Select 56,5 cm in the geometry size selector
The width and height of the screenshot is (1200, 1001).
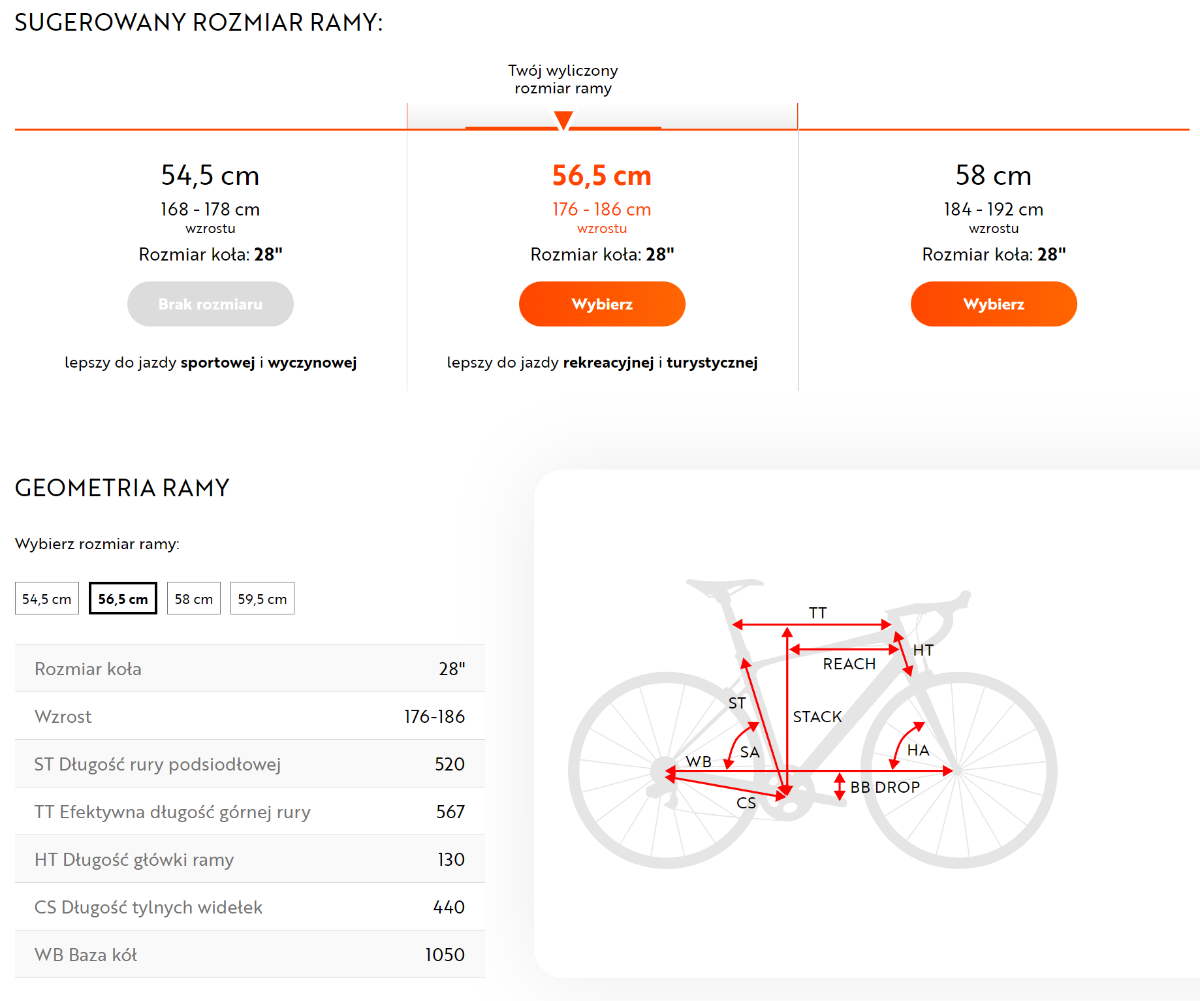[123, 599]
